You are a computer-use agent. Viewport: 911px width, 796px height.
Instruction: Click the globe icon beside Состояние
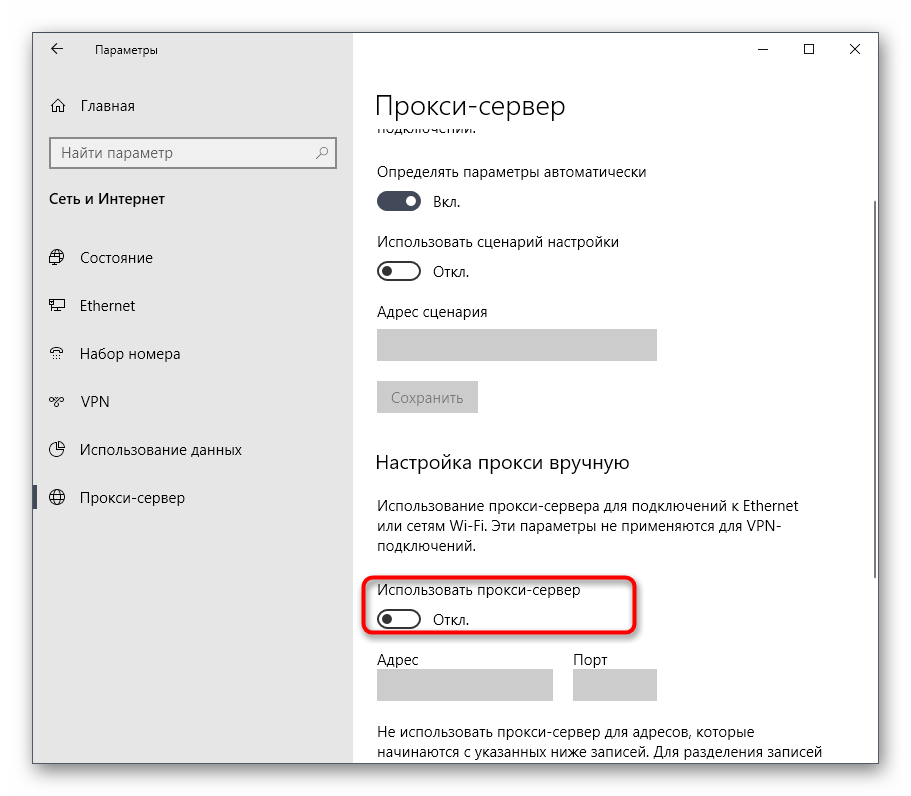[x=57, y=258]
